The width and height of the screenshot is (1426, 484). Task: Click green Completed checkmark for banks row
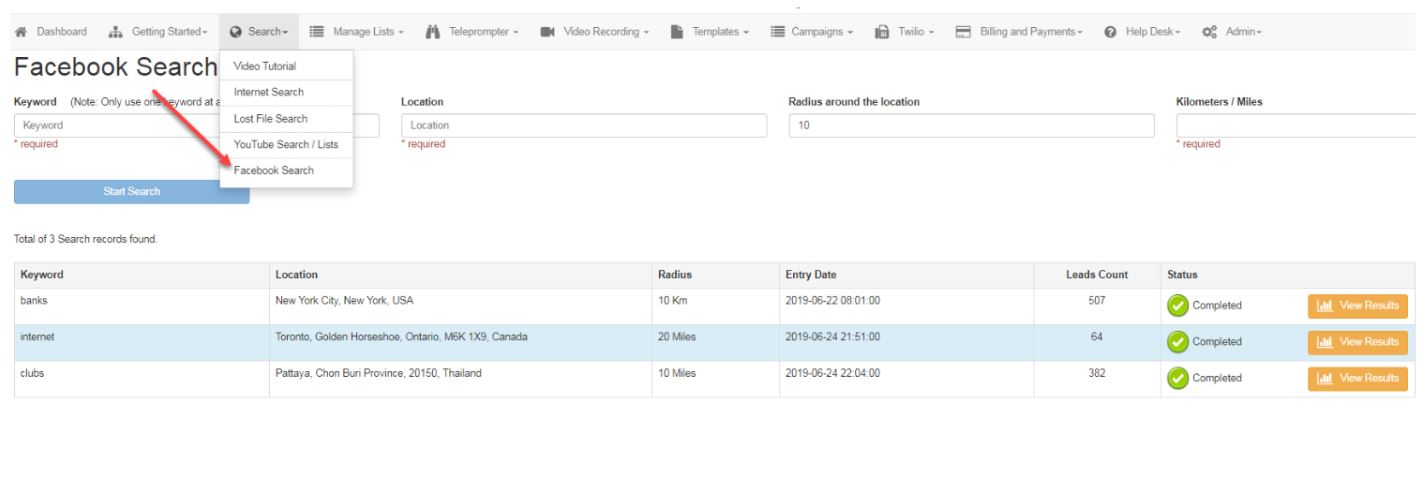pos(1178,306)
